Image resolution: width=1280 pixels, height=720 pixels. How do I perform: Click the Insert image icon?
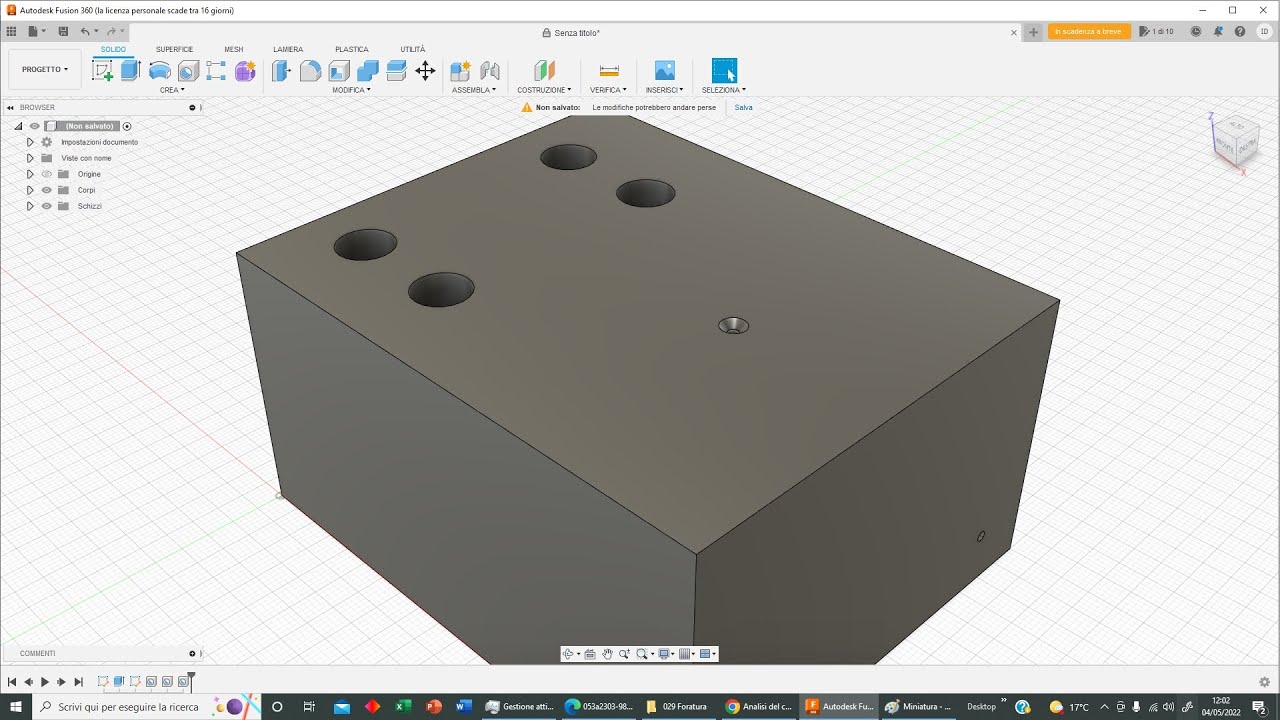[665, 71]
